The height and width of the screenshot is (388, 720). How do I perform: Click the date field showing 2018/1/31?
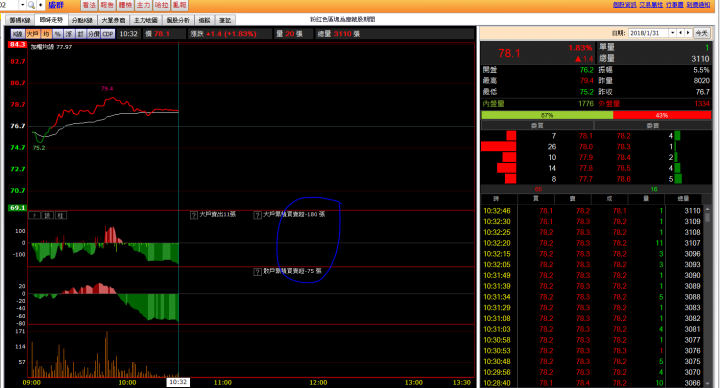click(648, 33)
